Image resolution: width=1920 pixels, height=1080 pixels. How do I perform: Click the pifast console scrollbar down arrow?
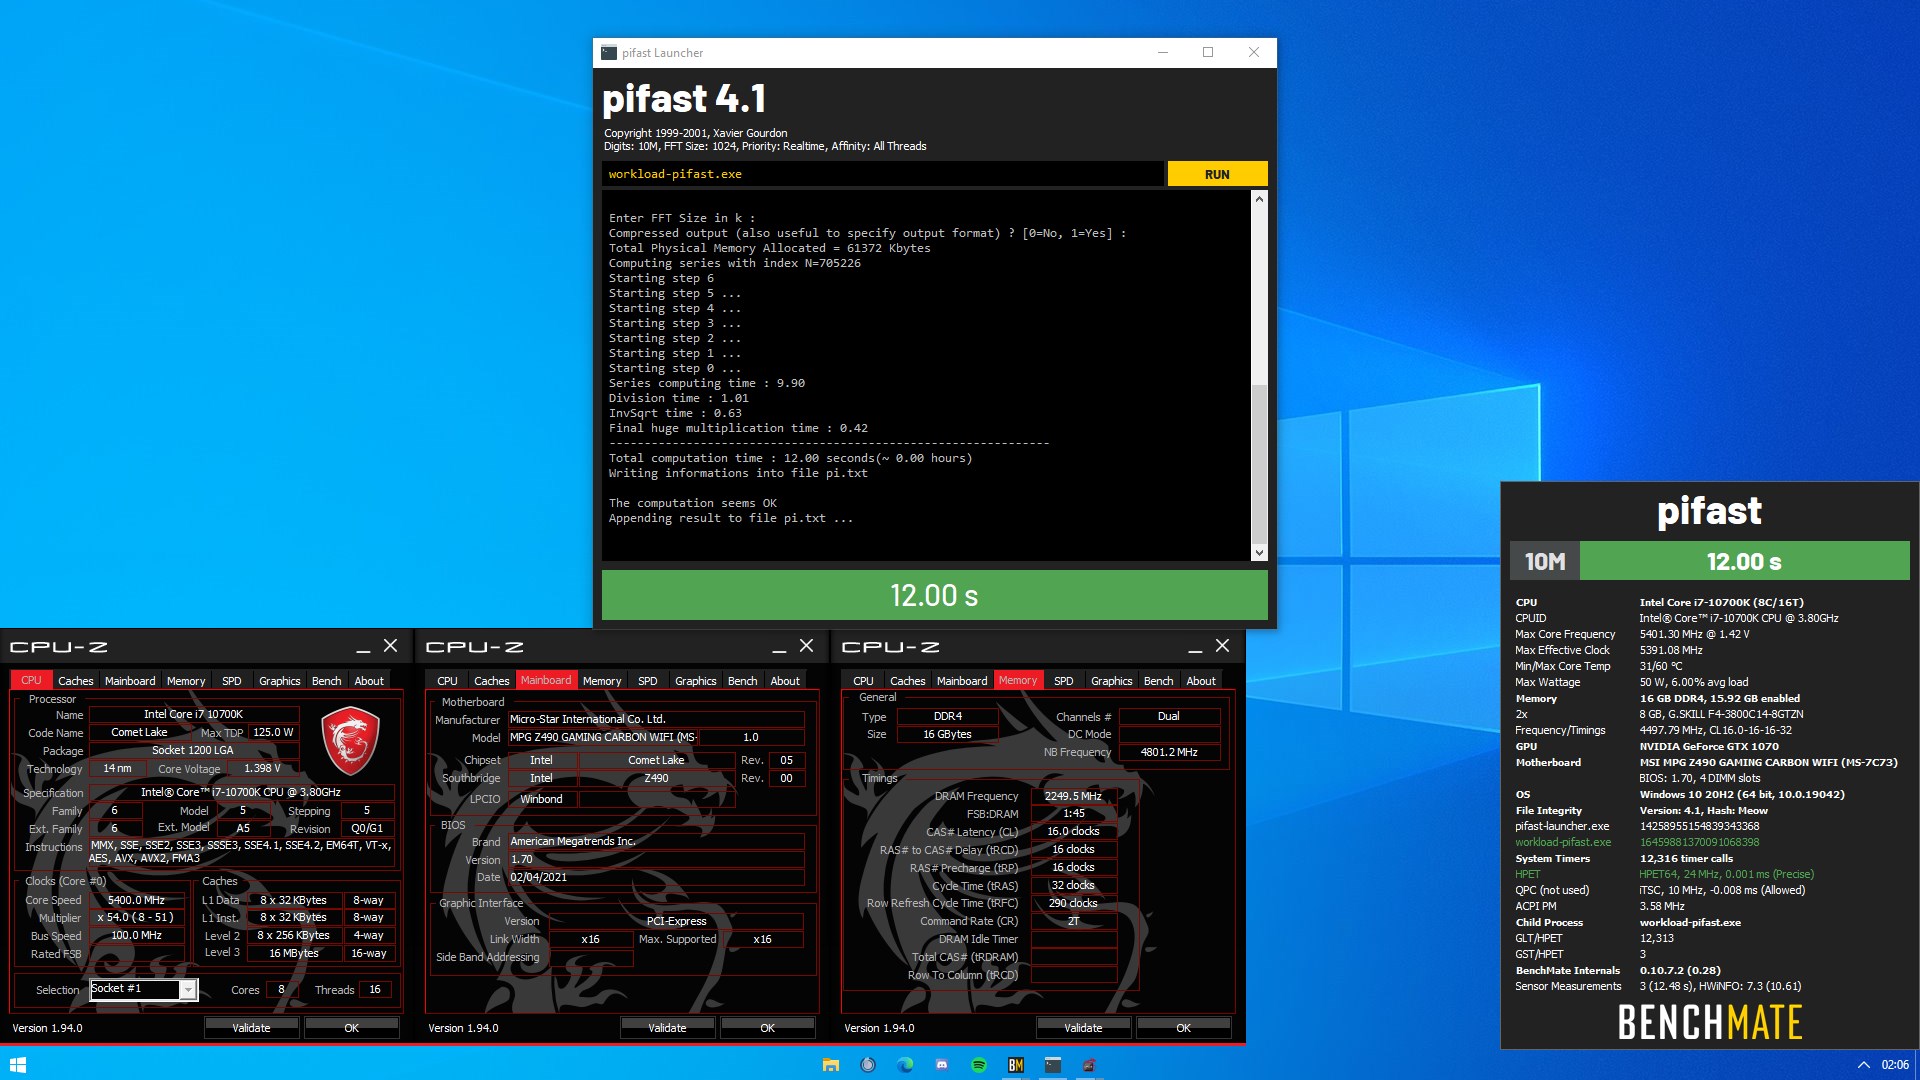pyautogui.click(x=1259, y=552)
